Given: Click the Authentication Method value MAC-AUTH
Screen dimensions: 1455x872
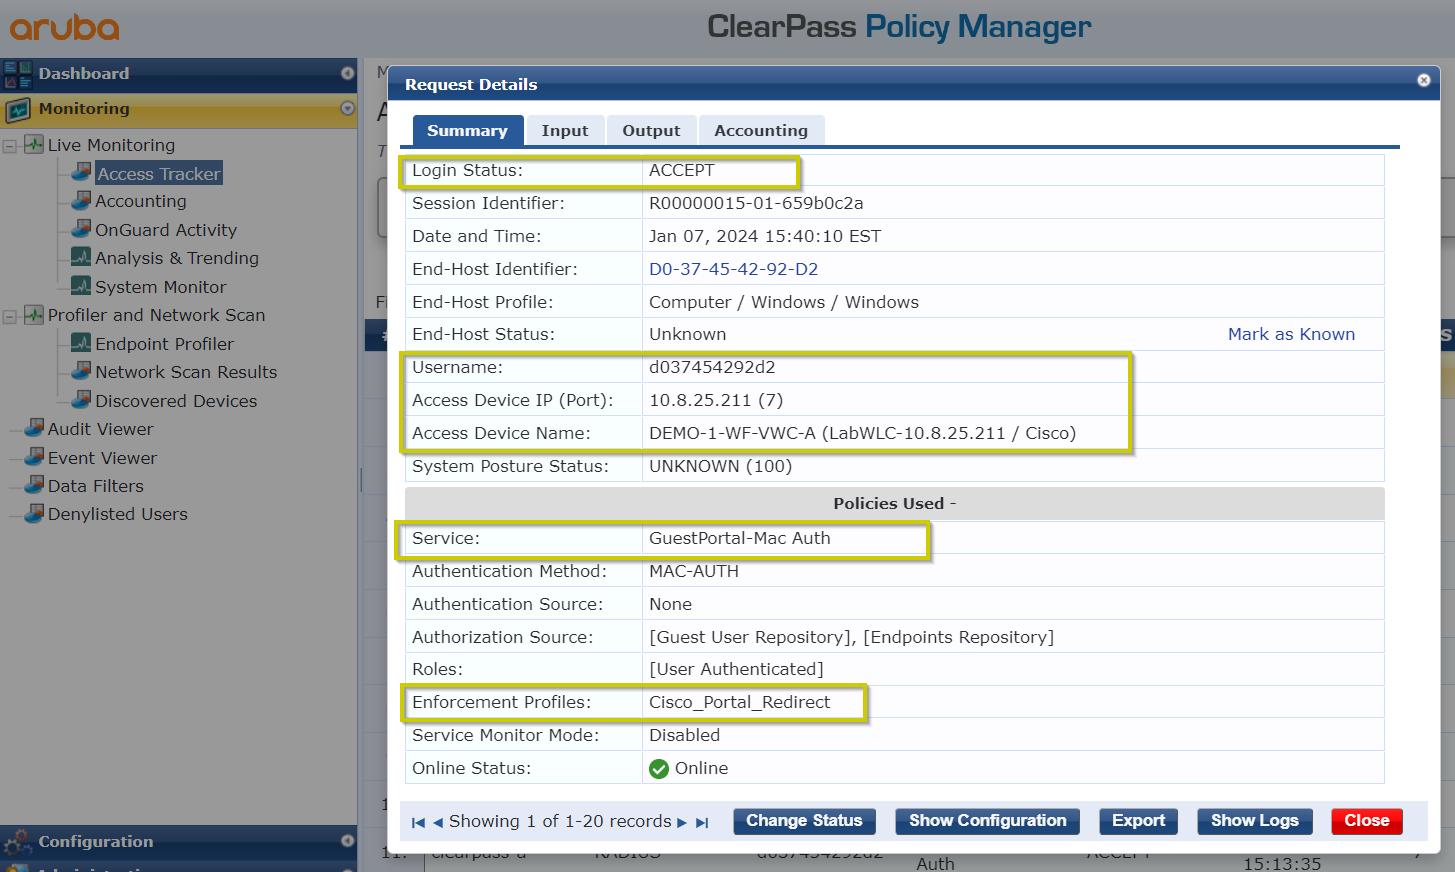Looking at the screenshot, I should [x=694, y=571].
